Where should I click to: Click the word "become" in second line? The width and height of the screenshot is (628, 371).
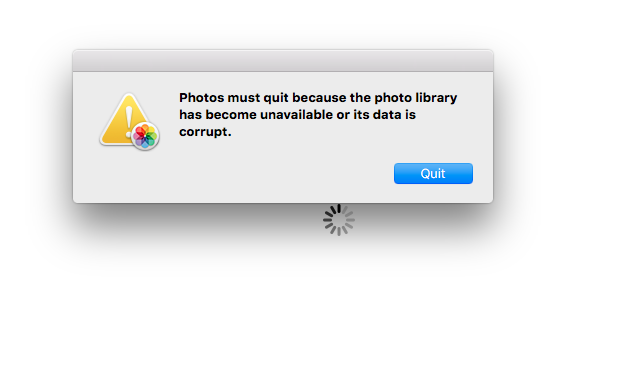click(x=231, y=115)
